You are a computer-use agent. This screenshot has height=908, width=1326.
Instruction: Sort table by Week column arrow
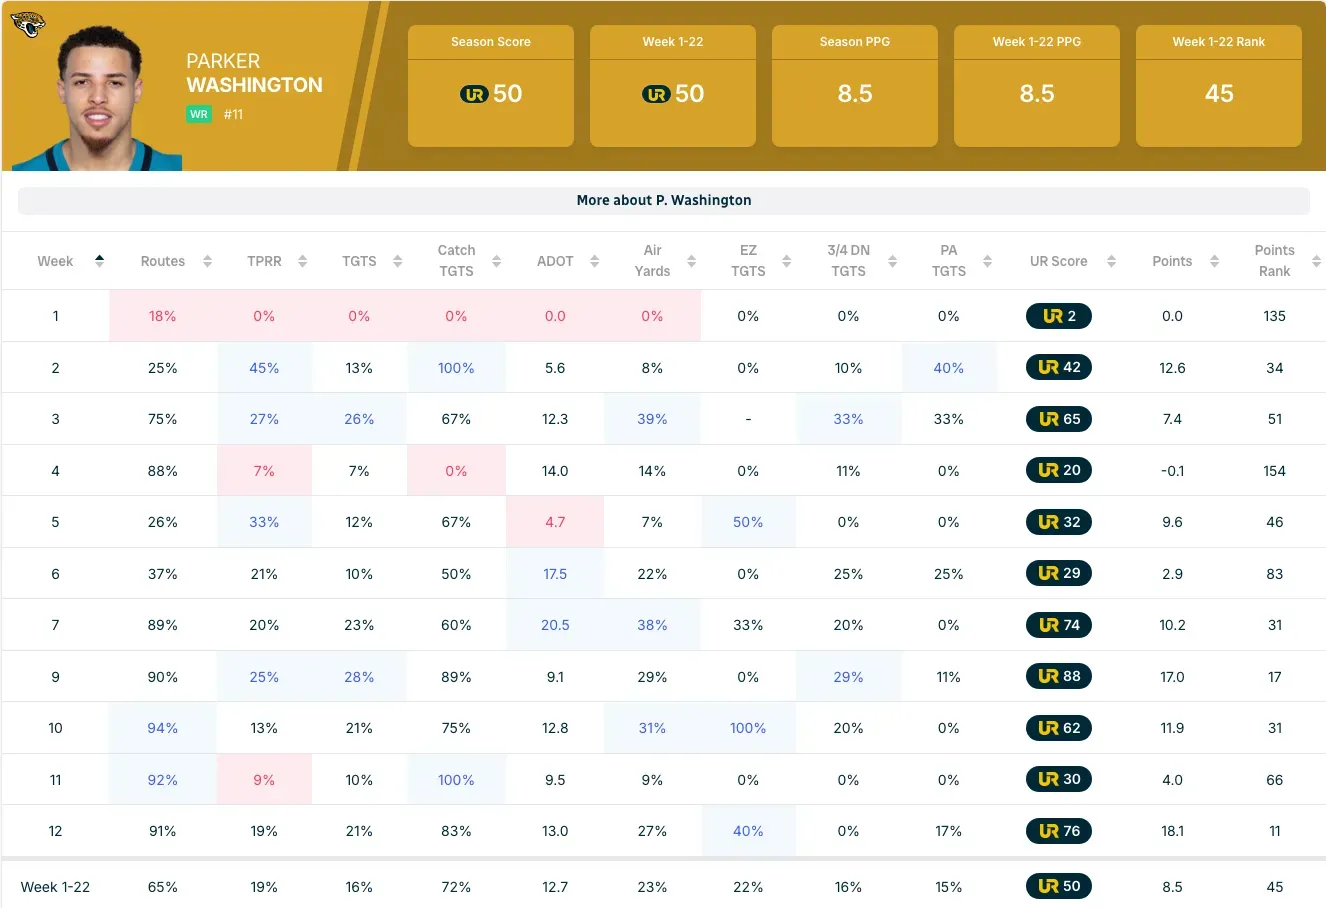point(99,261)
